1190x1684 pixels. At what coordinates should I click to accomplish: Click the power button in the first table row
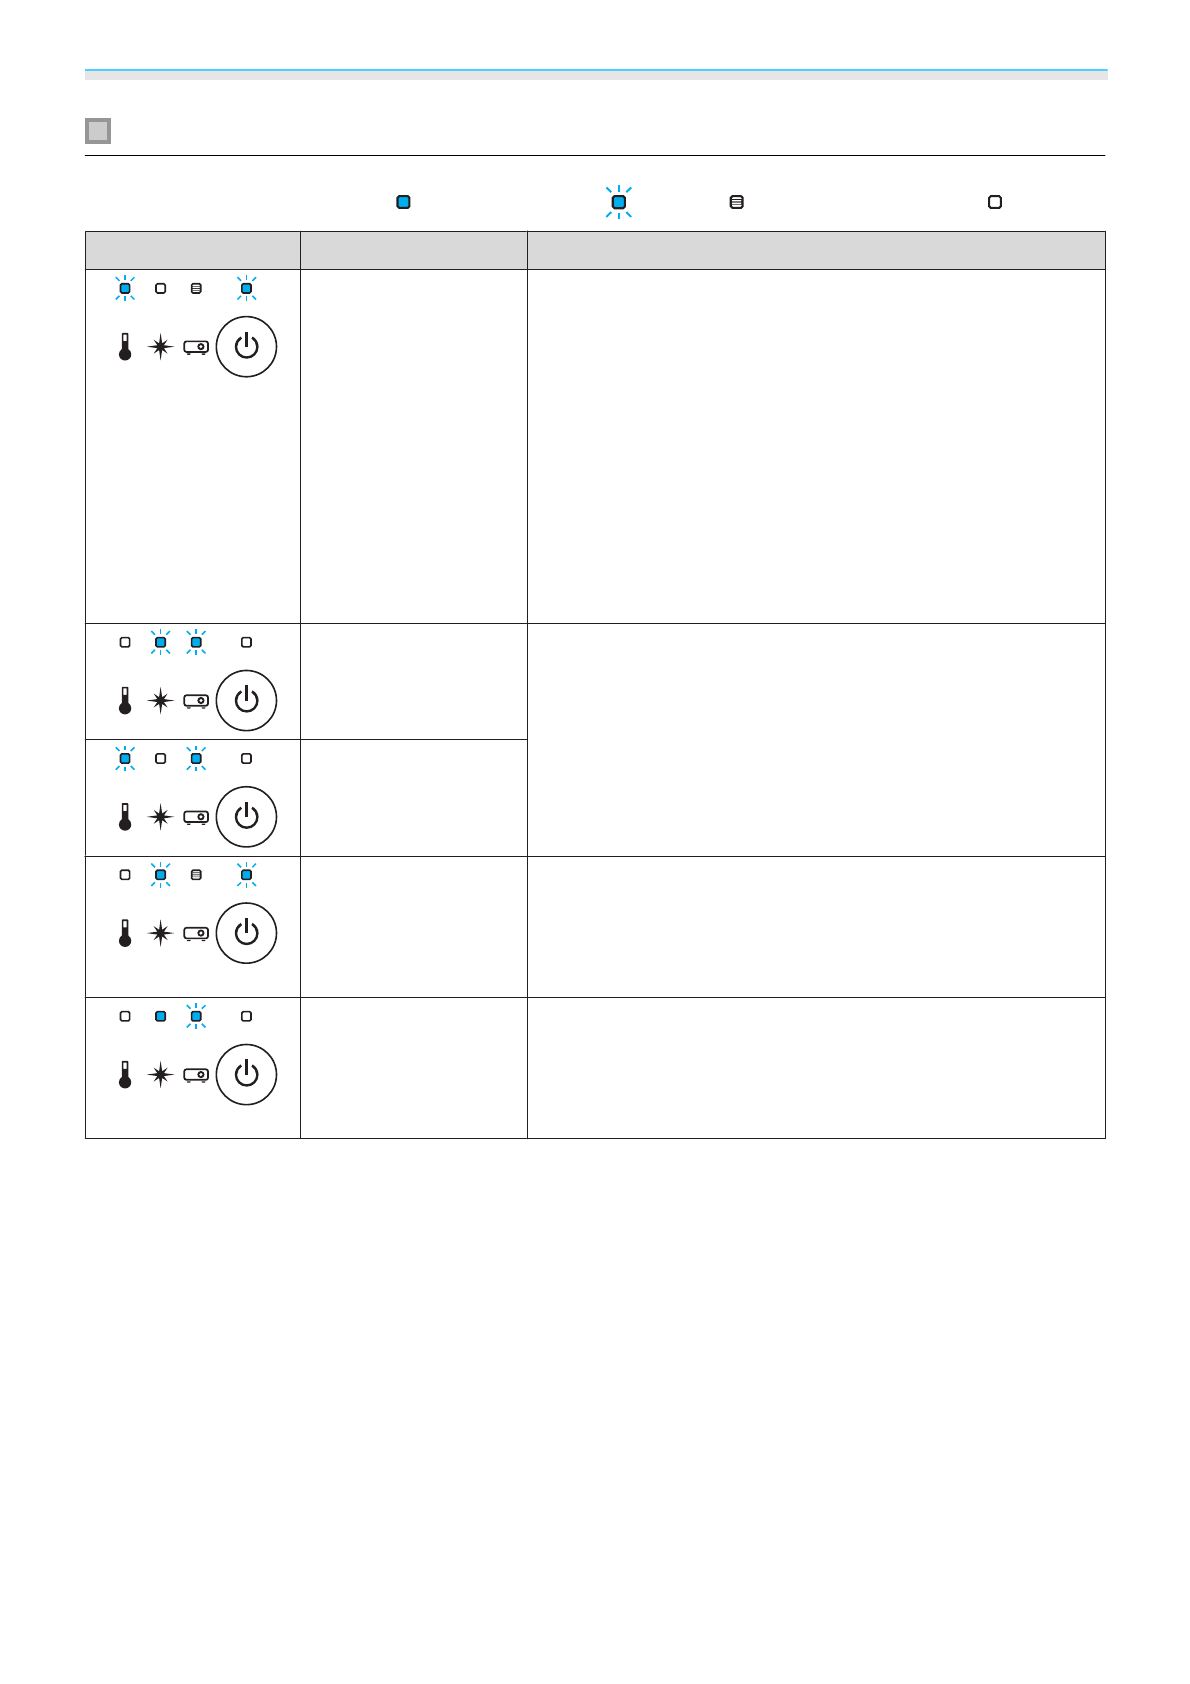point(246,347)
